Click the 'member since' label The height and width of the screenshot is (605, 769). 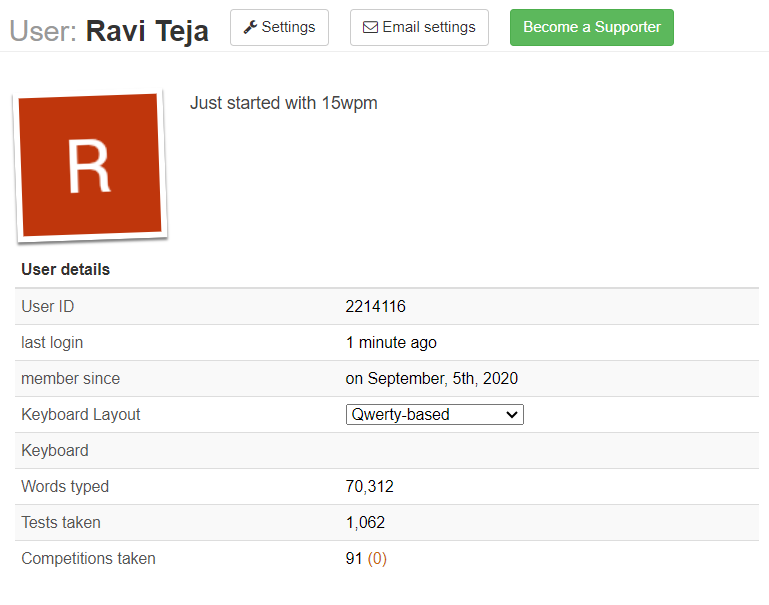[71, 378]
